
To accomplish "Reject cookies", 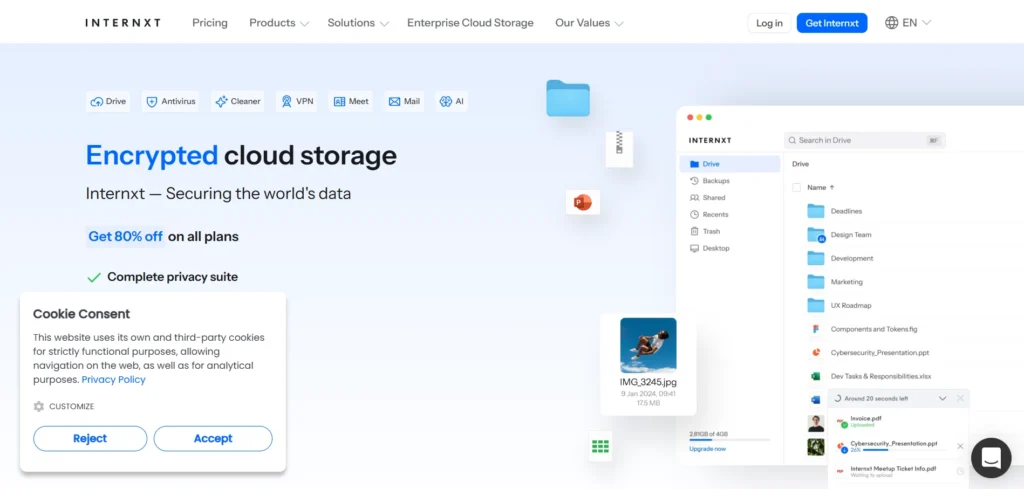I will 90,439.
